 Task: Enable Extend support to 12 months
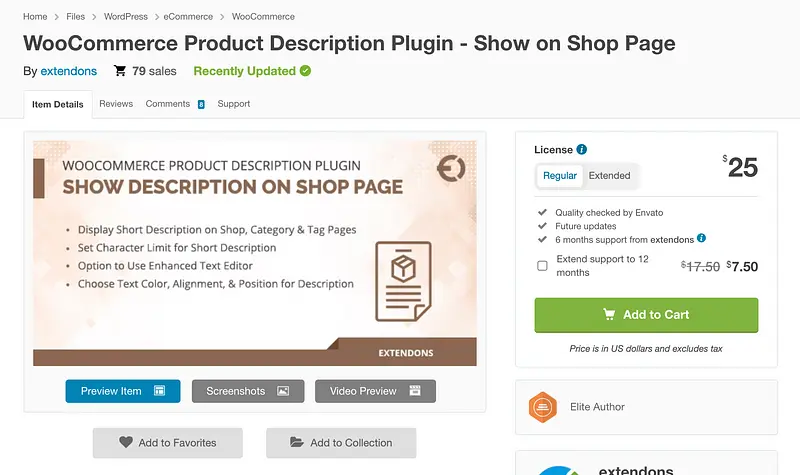(542, 266)
